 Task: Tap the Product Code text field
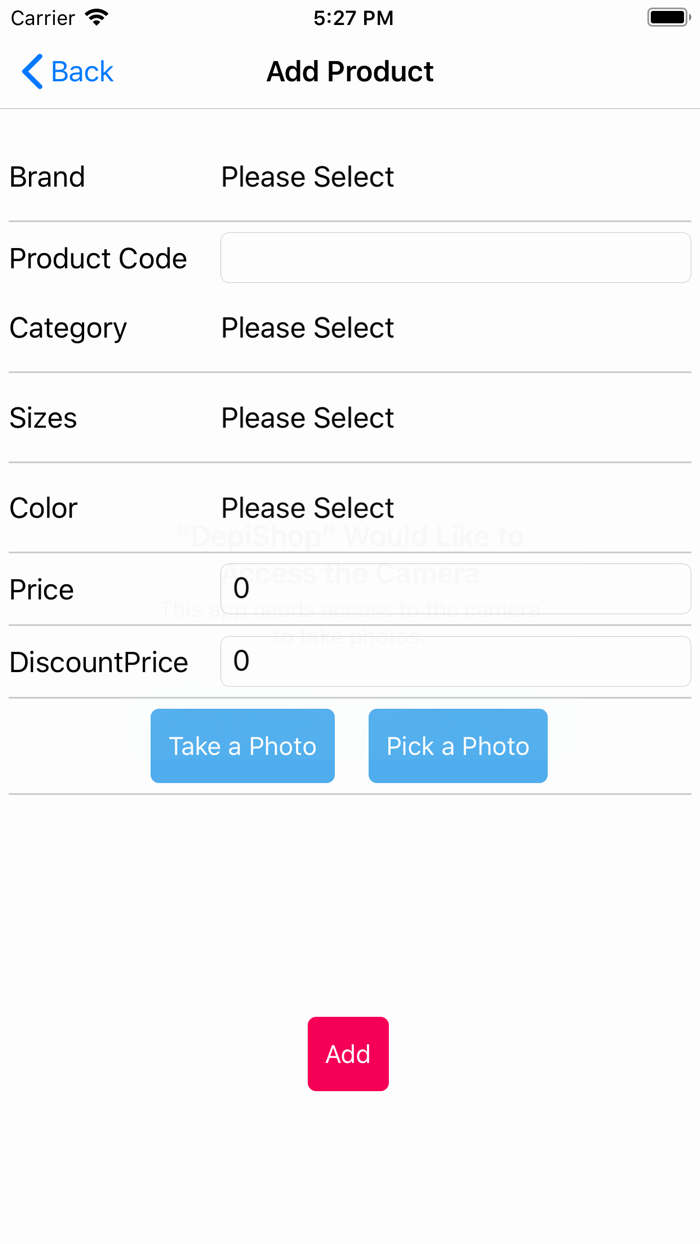[455, 257]
